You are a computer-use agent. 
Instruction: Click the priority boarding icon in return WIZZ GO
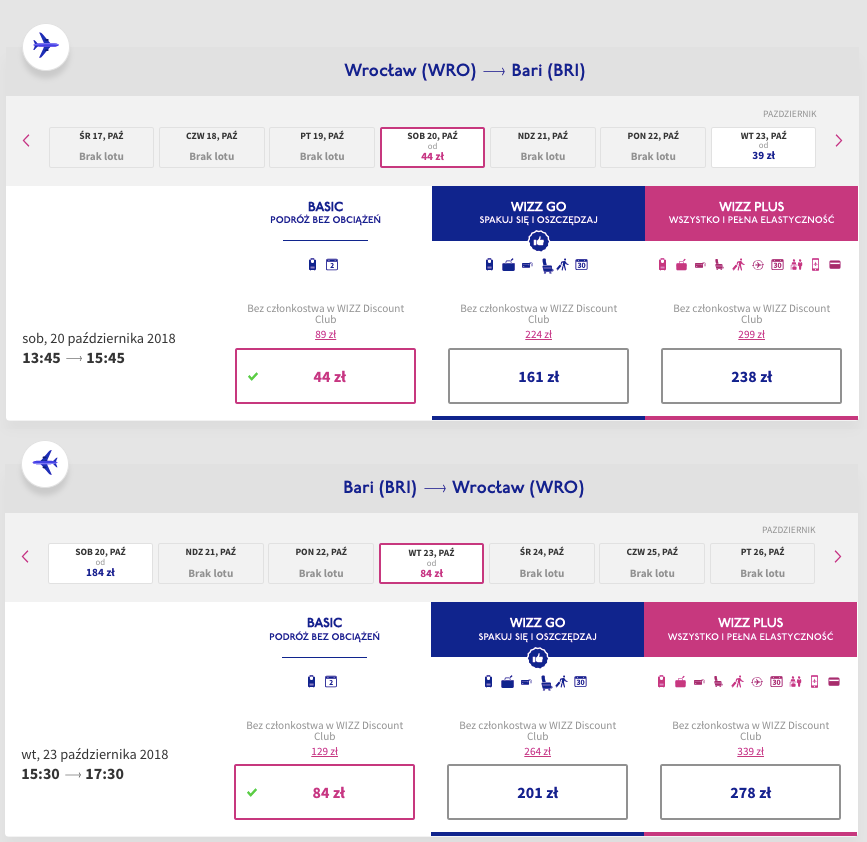point(561,682)
